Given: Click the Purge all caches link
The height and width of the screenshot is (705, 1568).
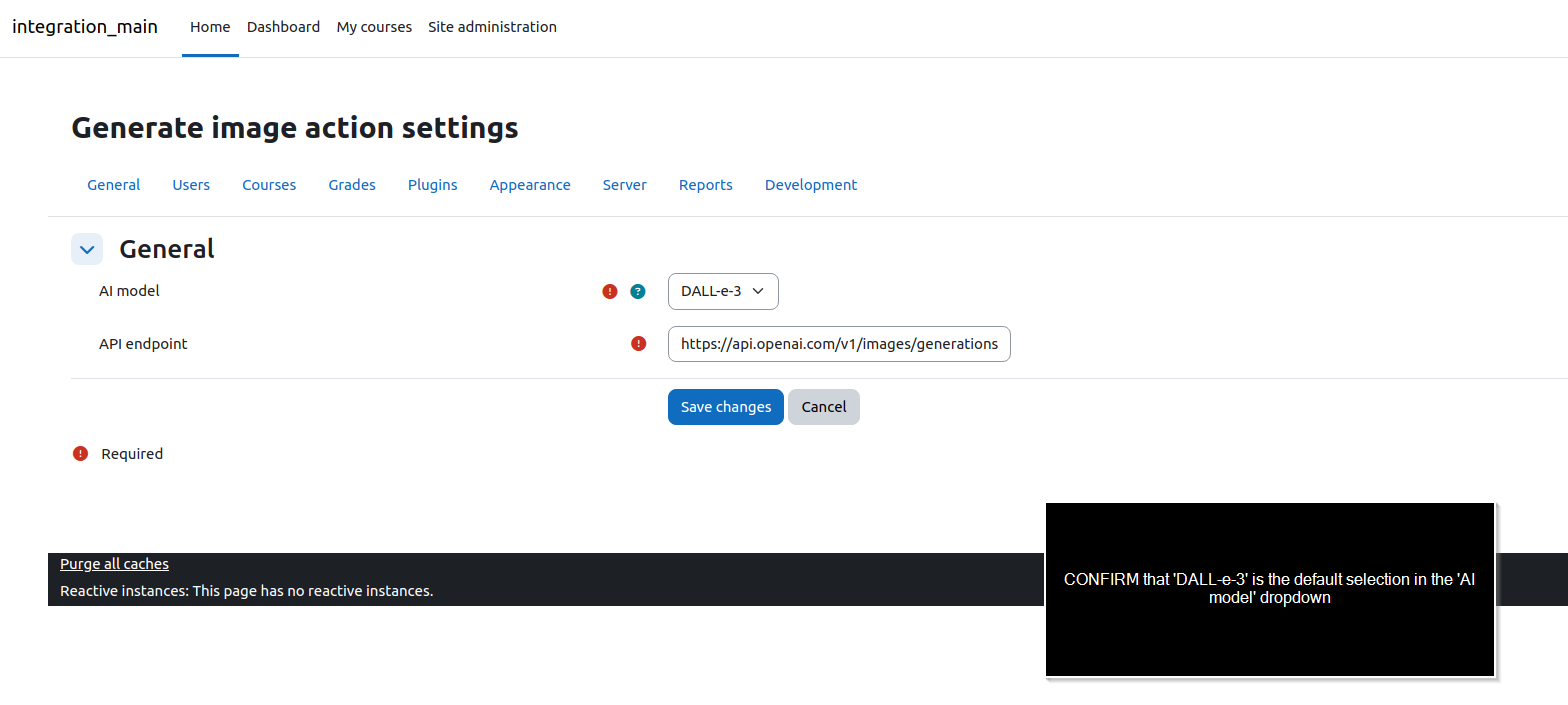Looking at the screenshot, I should click(114, 564).
